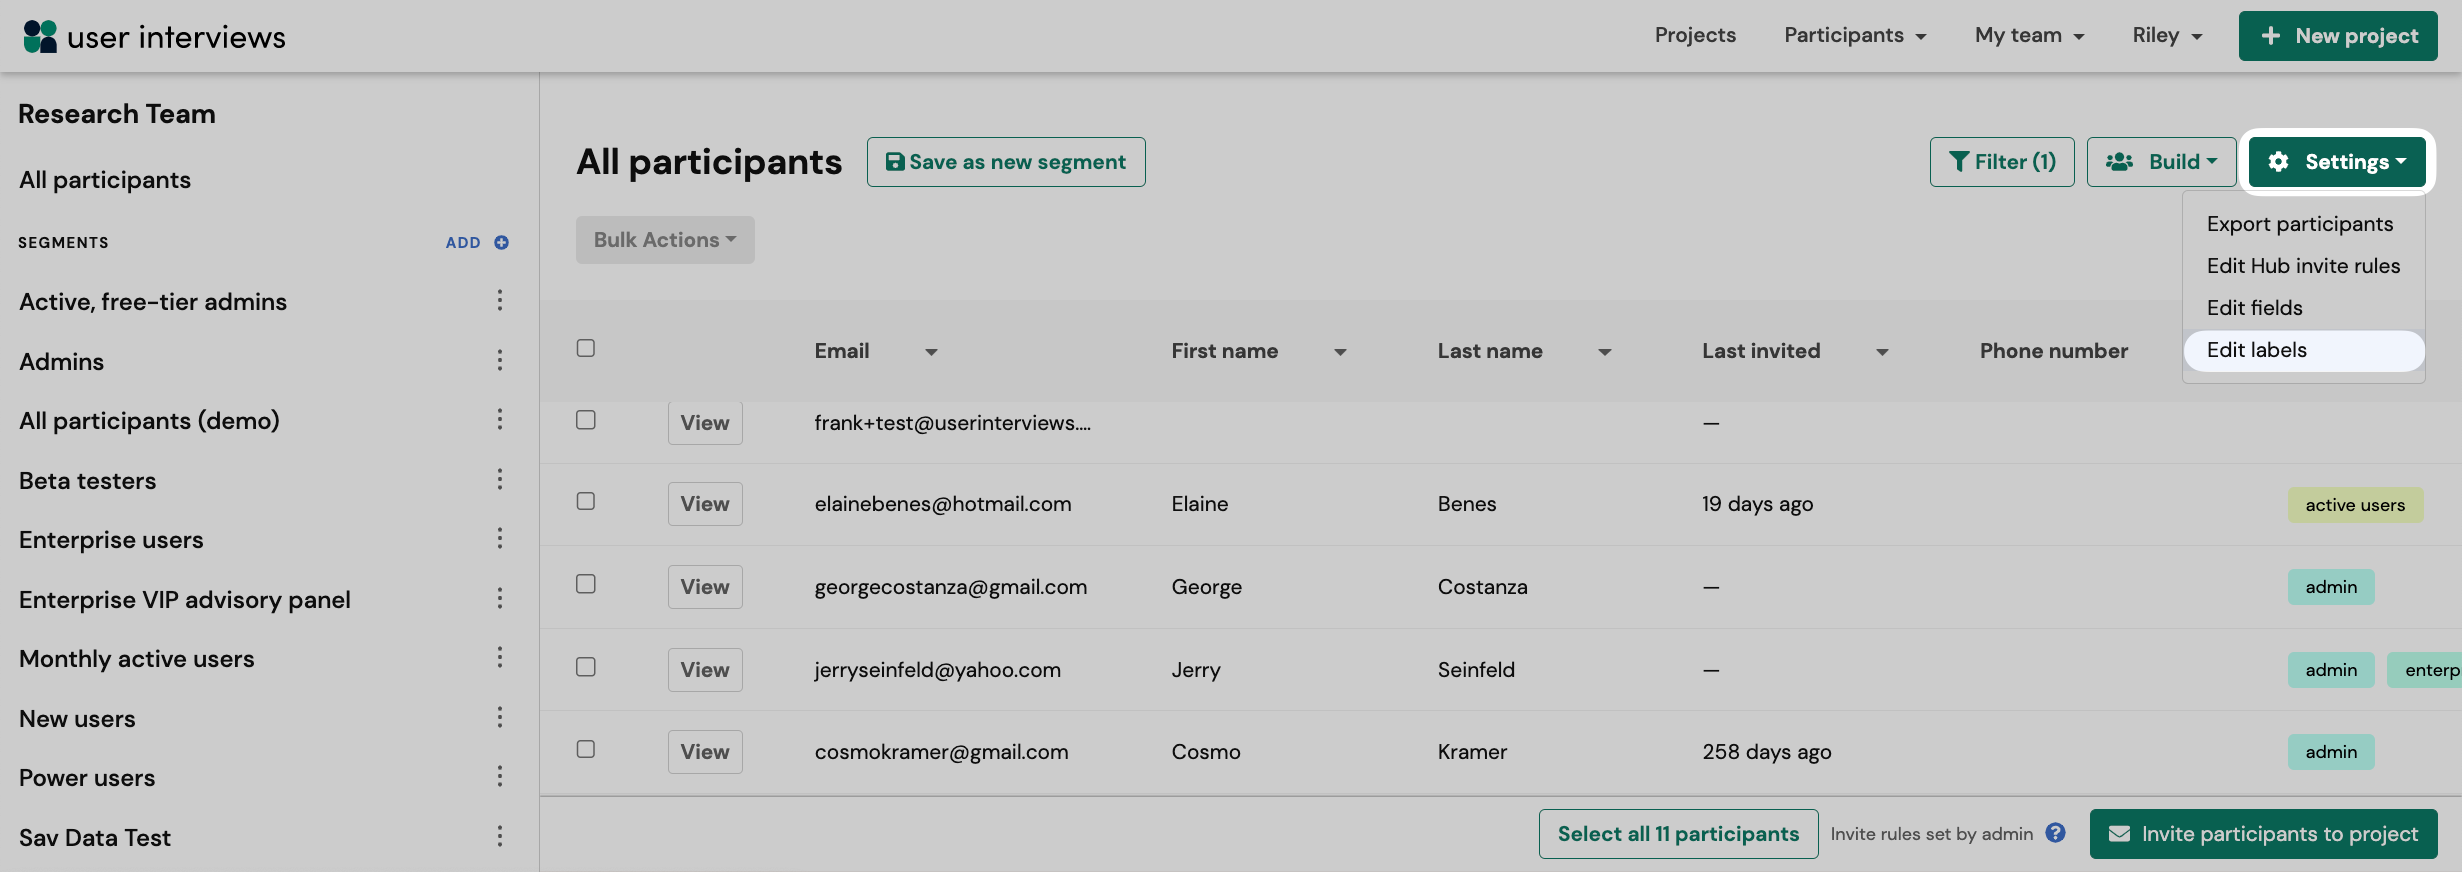Open the Enterprise users segment in sidebar
The image size is (2462, 872).
[x=111, y=540]
